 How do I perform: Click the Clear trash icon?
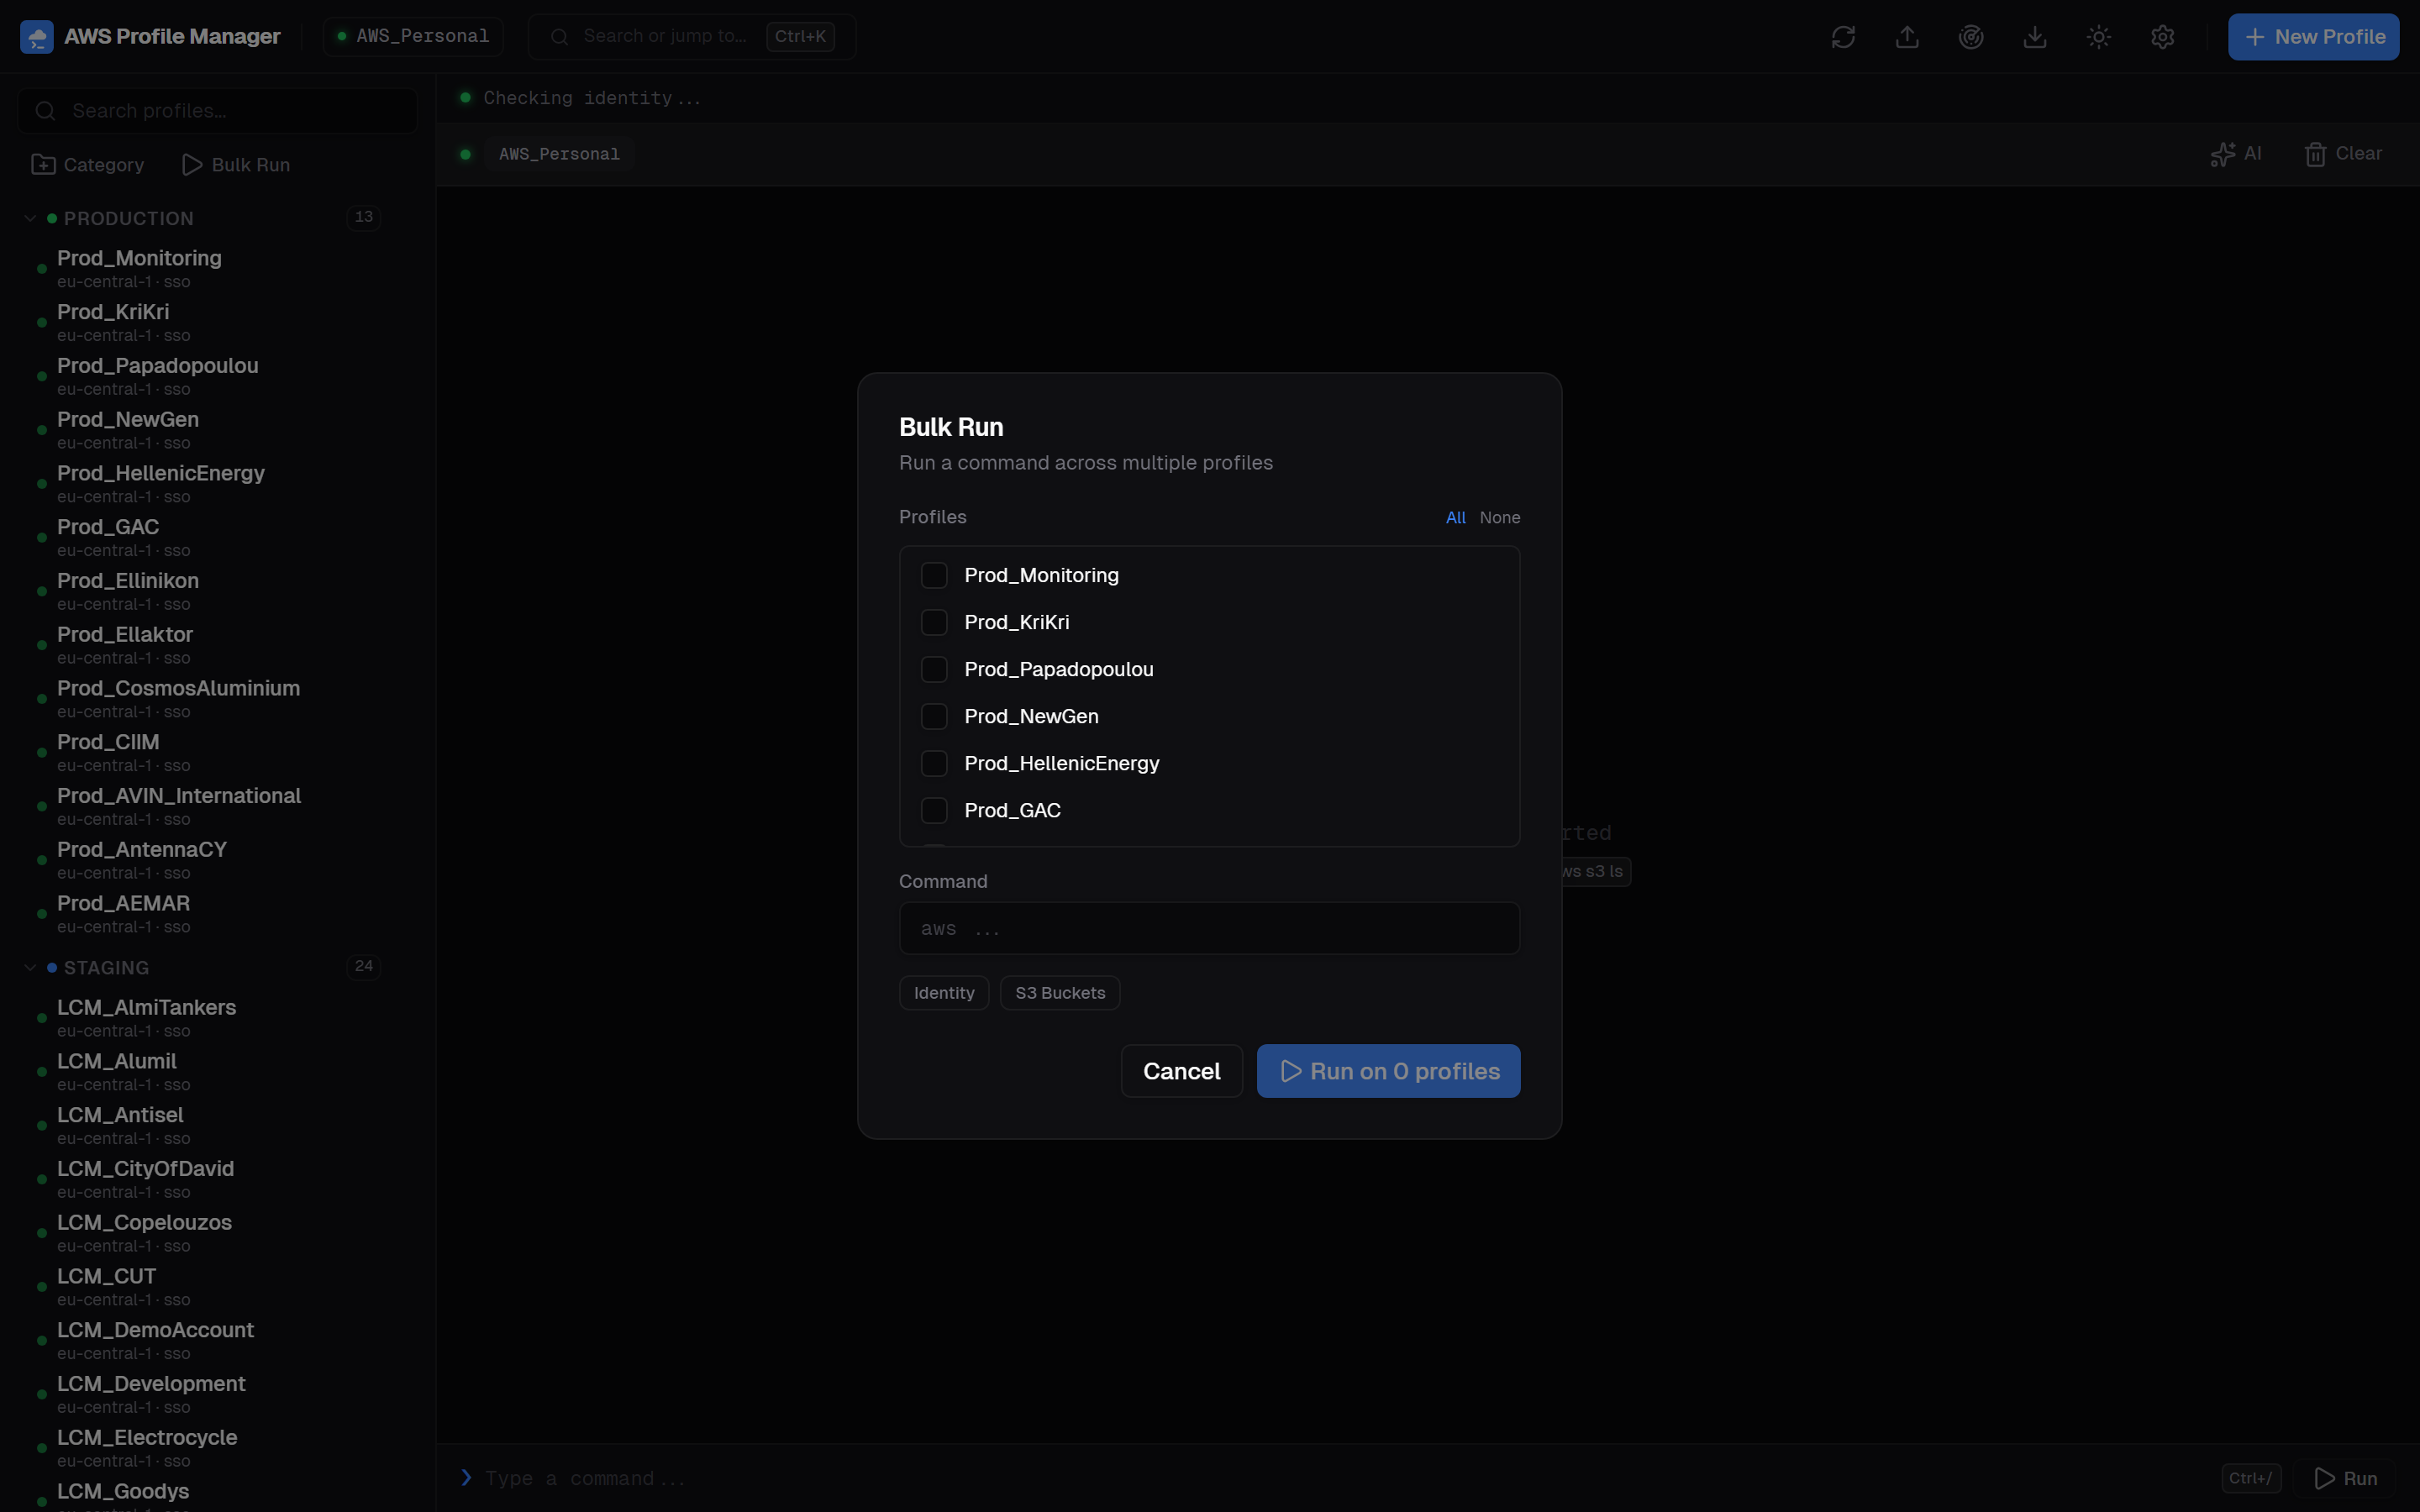pyautogui.click(x=2315, y=154)
